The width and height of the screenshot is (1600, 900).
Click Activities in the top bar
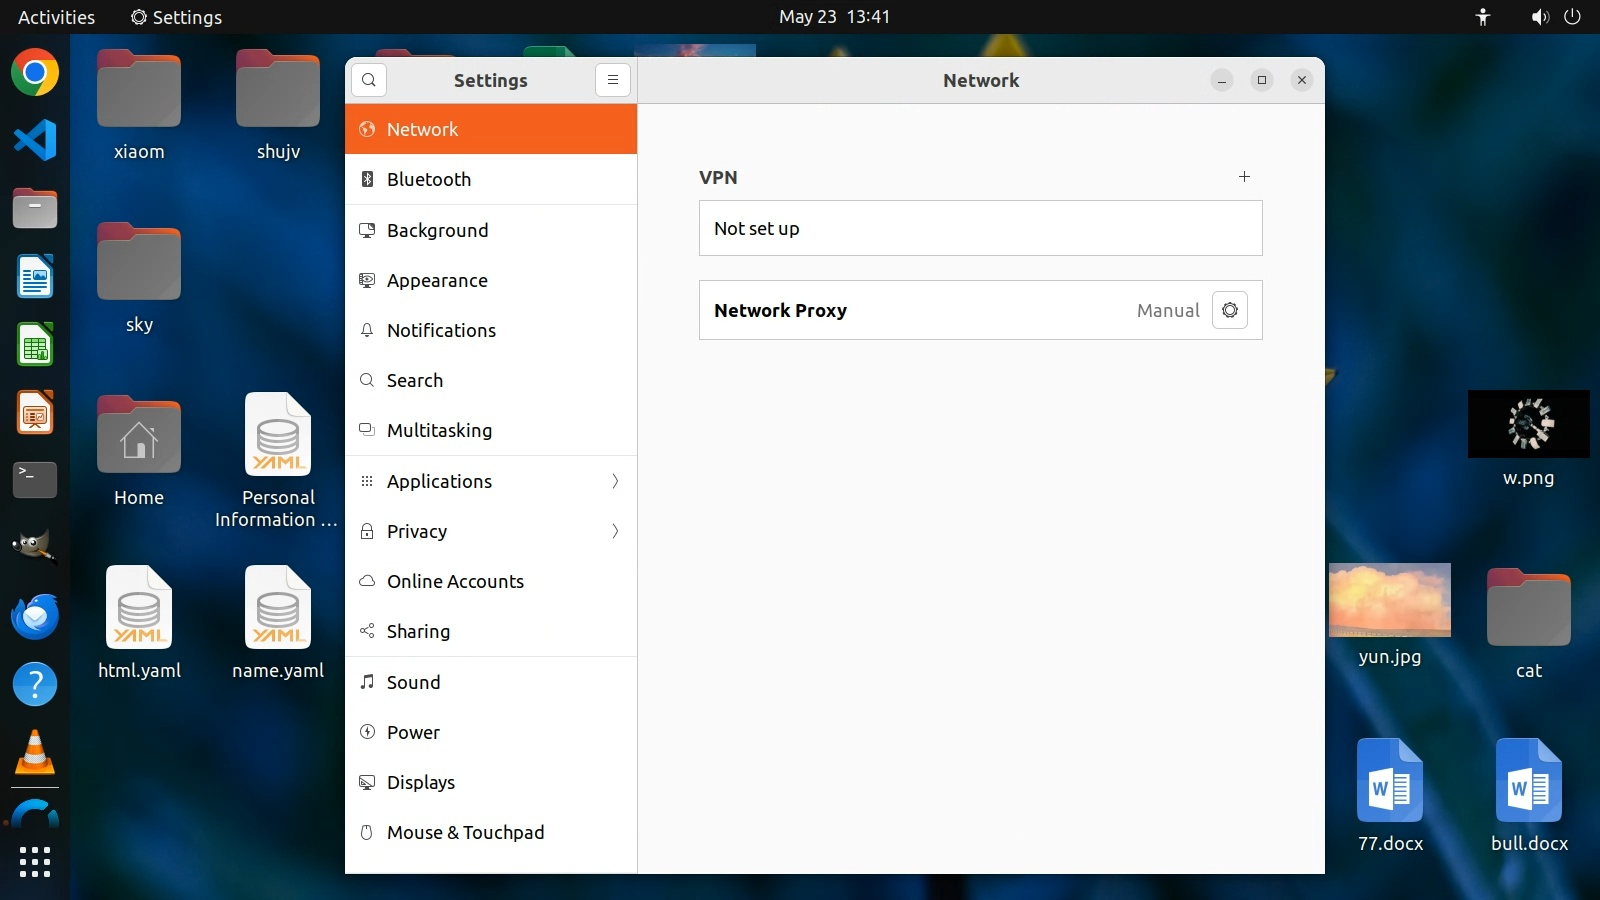click(56, 17)
